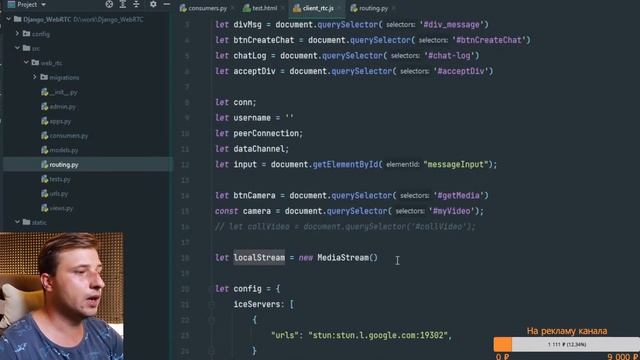Click the webcam overlay of the presenter
640x360 pixels.
62,296
